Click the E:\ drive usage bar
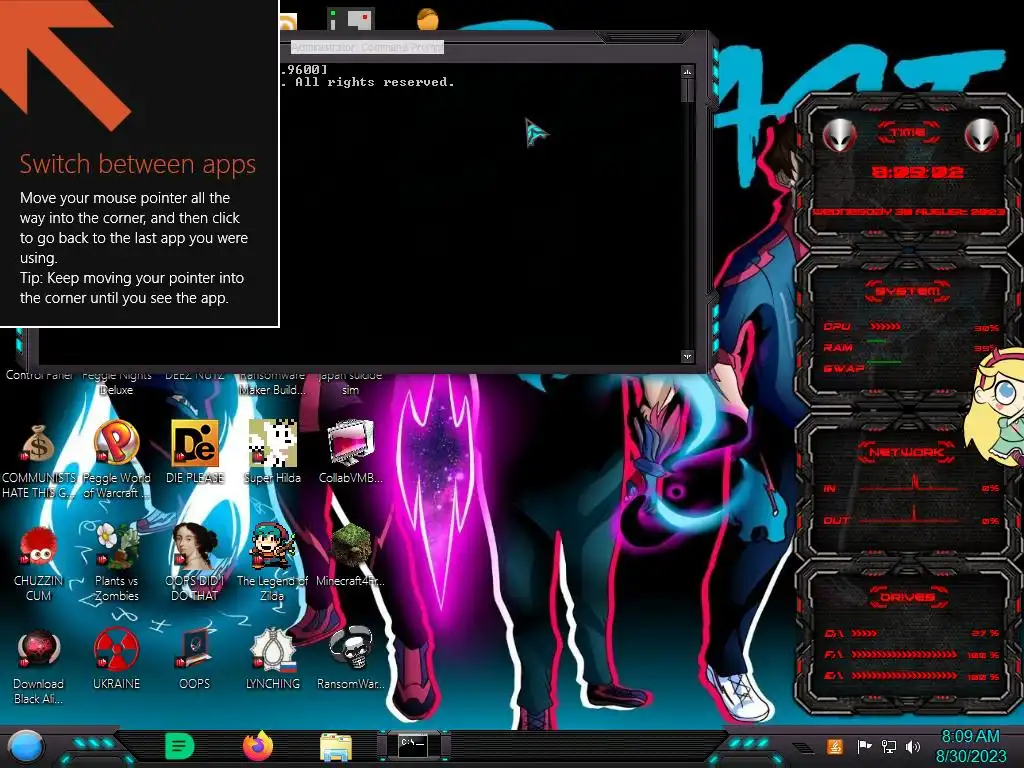The width and height of the screenshot is (1024, 768). pyautogui.click(x=904, y=675)
